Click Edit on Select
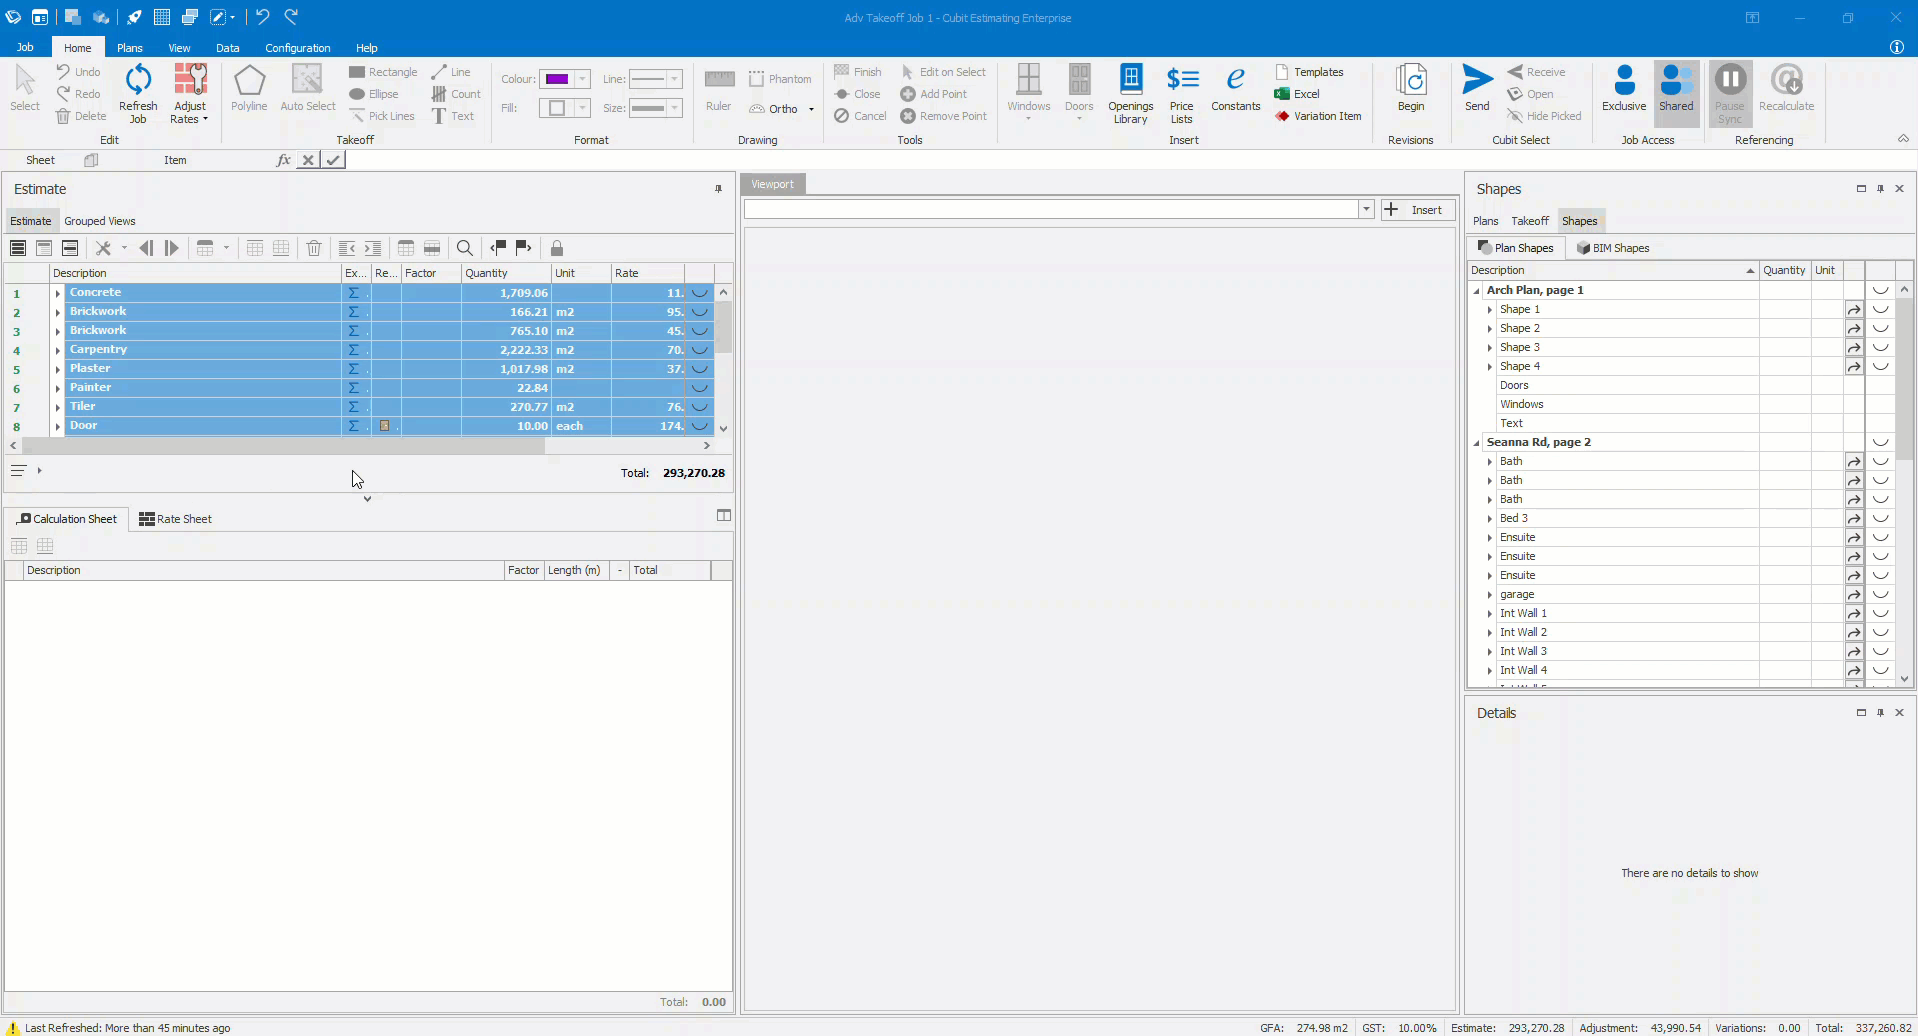This screenshot has height=1036, width=1918. click(943, 72)
